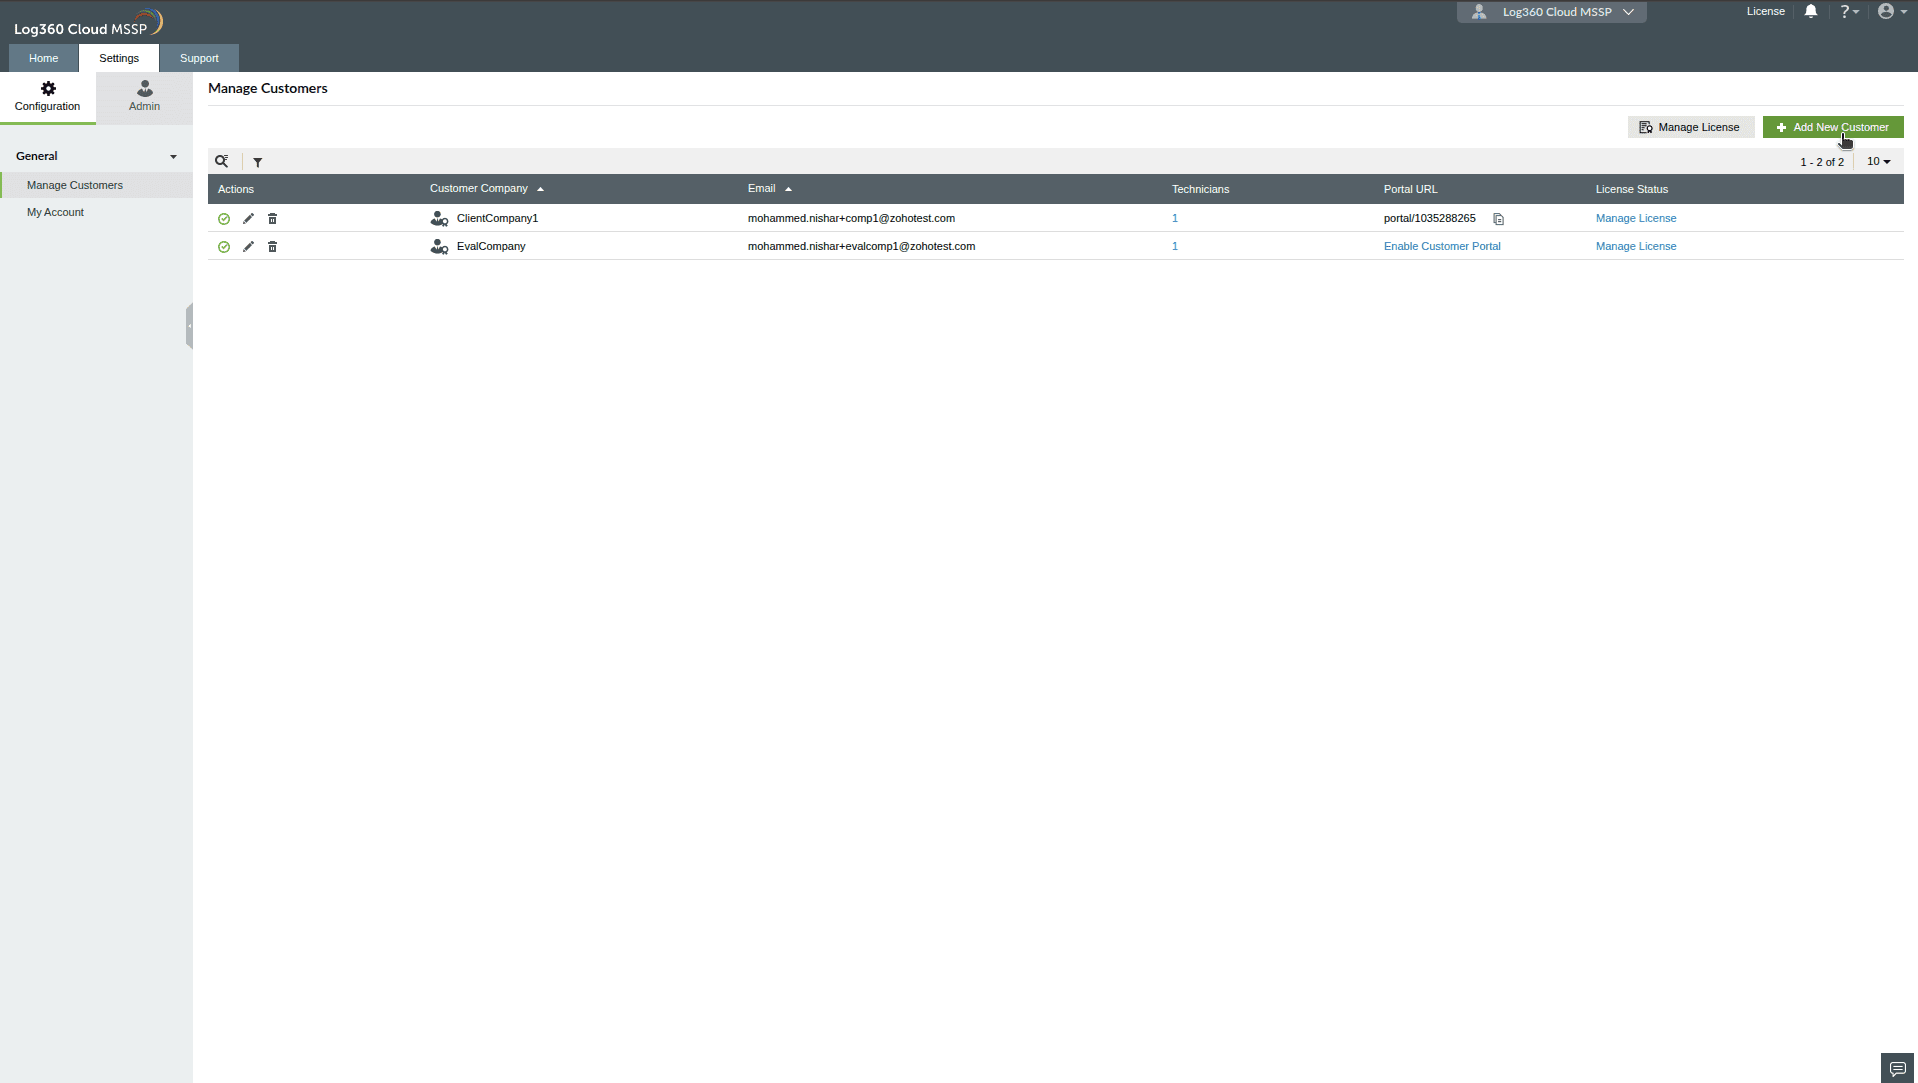Open notifications using the bell icon
The width and height of the screenshot is (1918, 1083).
tap(1811, 11)
